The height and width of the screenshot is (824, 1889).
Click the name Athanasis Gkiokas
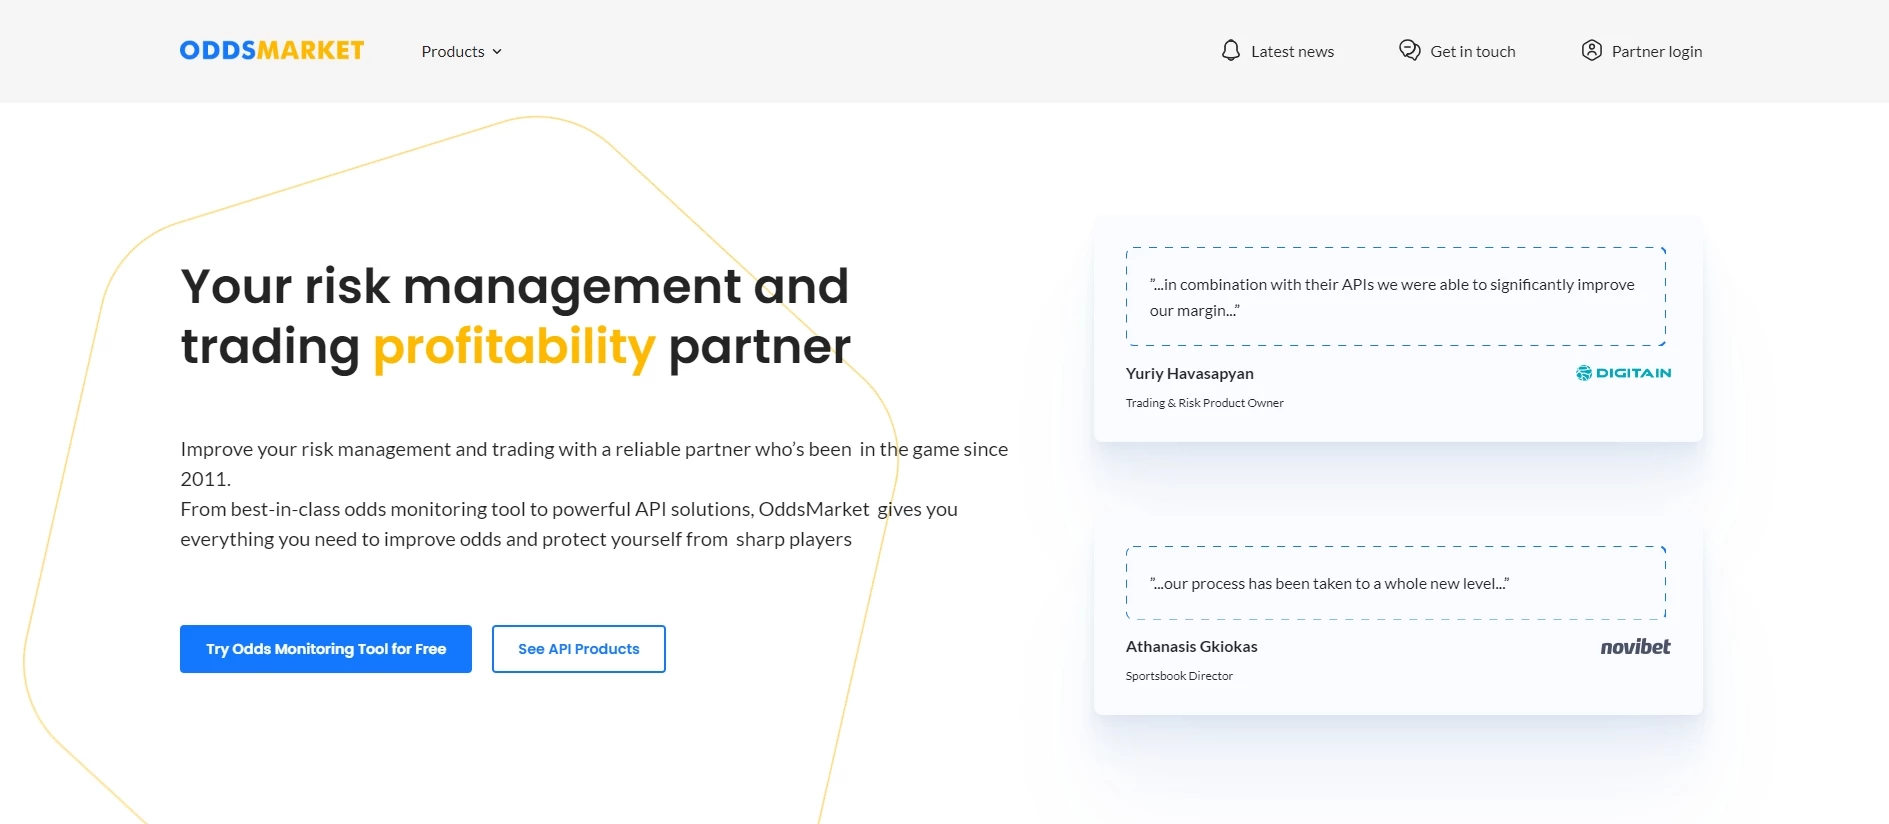(x=1191, y=647)
